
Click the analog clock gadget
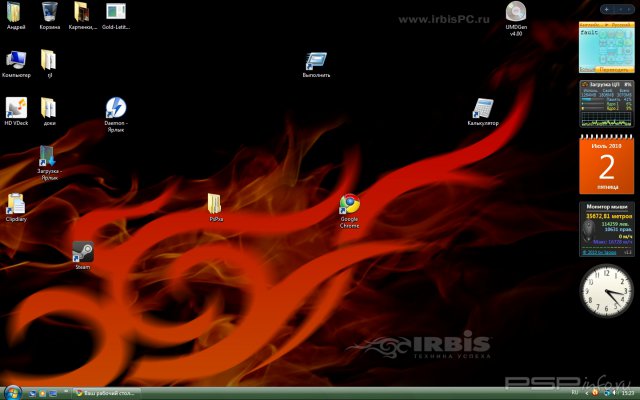[606, 291]
